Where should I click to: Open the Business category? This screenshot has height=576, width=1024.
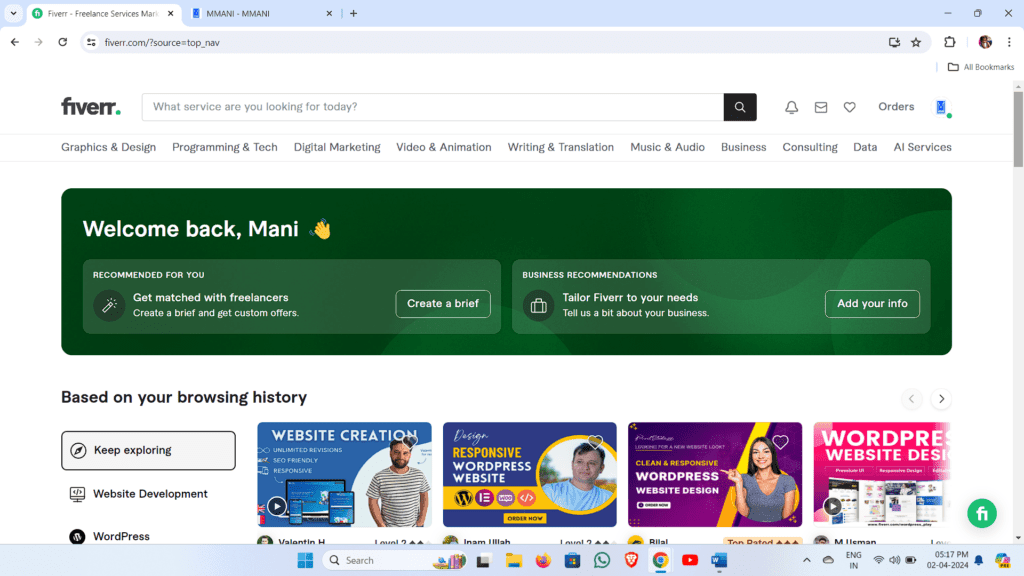point(743,148)
